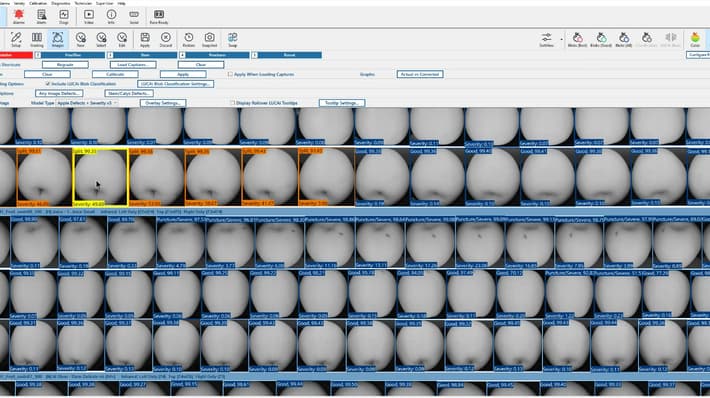Show Blobs (All) overlay icon
This screenshot has width=710, height=398.
(x=624, y=39)
